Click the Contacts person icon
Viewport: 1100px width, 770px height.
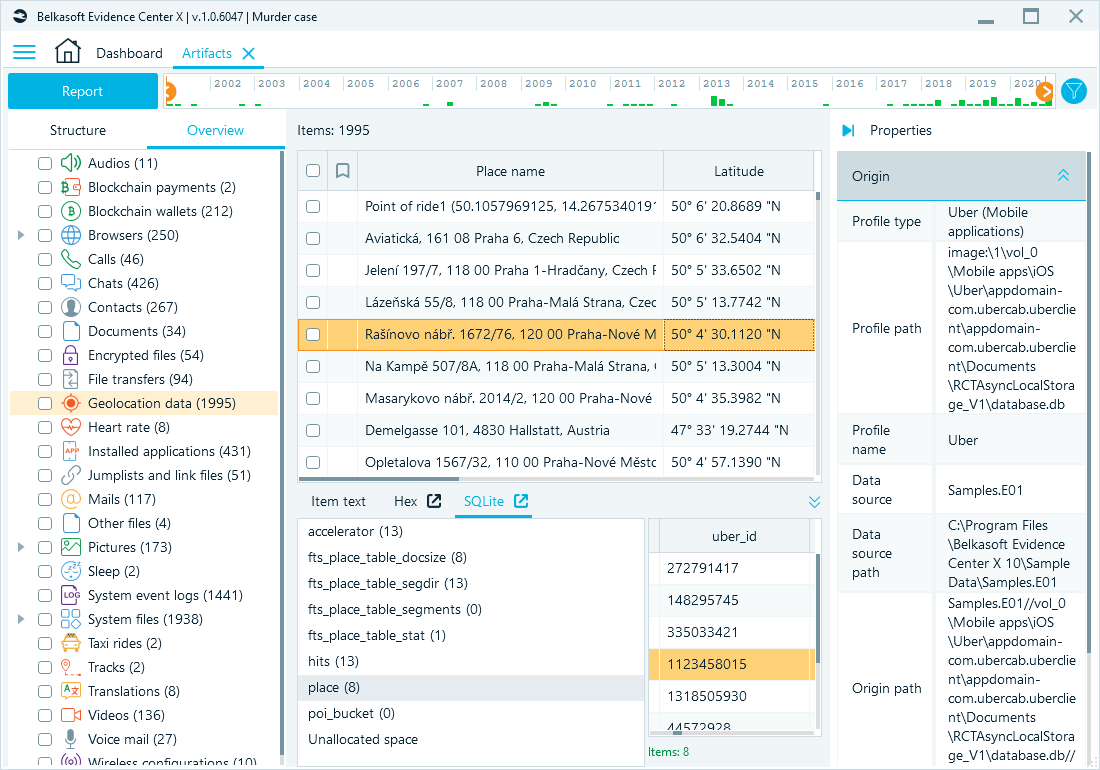[x=71, y=307]
